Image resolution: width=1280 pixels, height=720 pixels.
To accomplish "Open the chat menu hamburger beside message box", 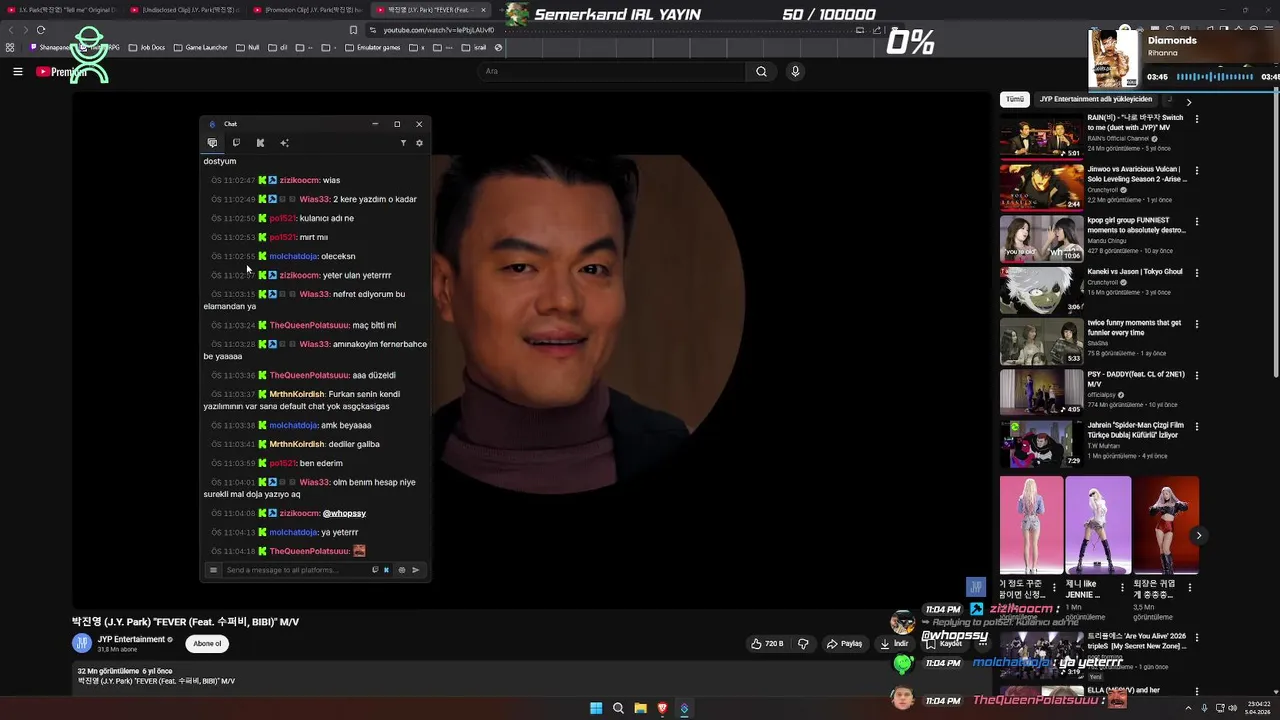I will [213, 570].
